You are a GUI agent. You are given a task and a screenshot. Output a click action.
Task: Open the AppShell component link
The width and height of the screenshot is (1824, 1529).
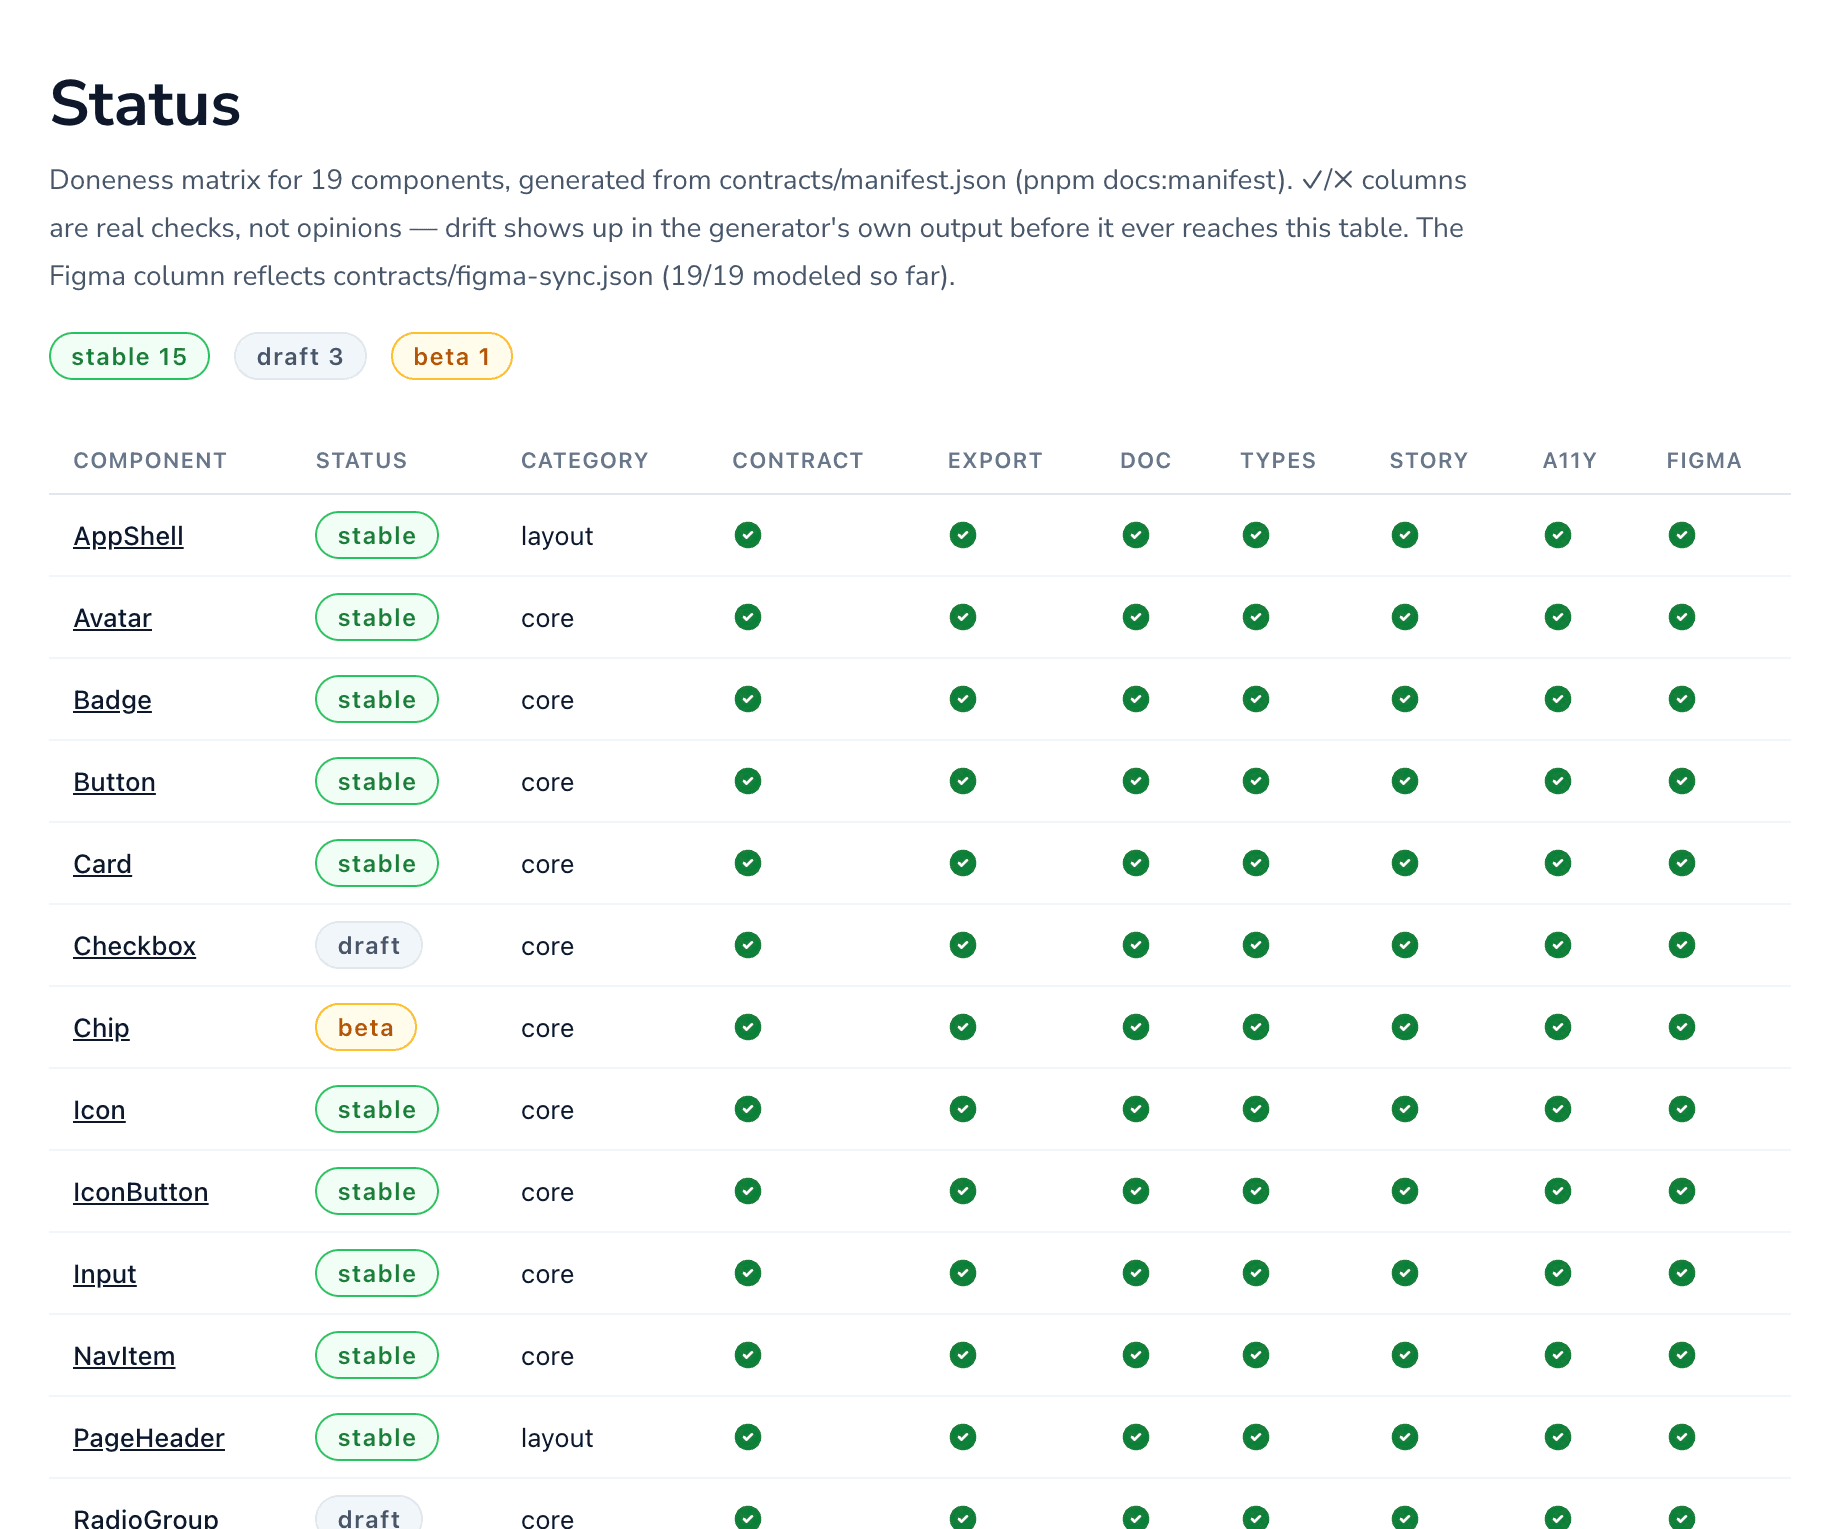click(x=128, y=536)
